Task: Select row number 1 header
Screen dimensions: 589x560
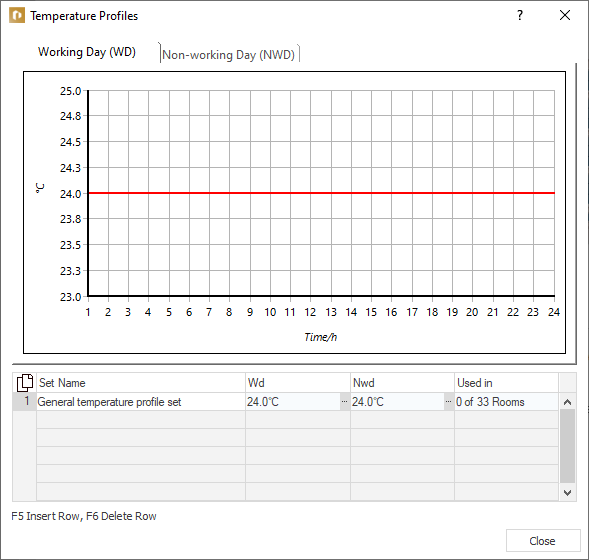Action: click(25, 402)
